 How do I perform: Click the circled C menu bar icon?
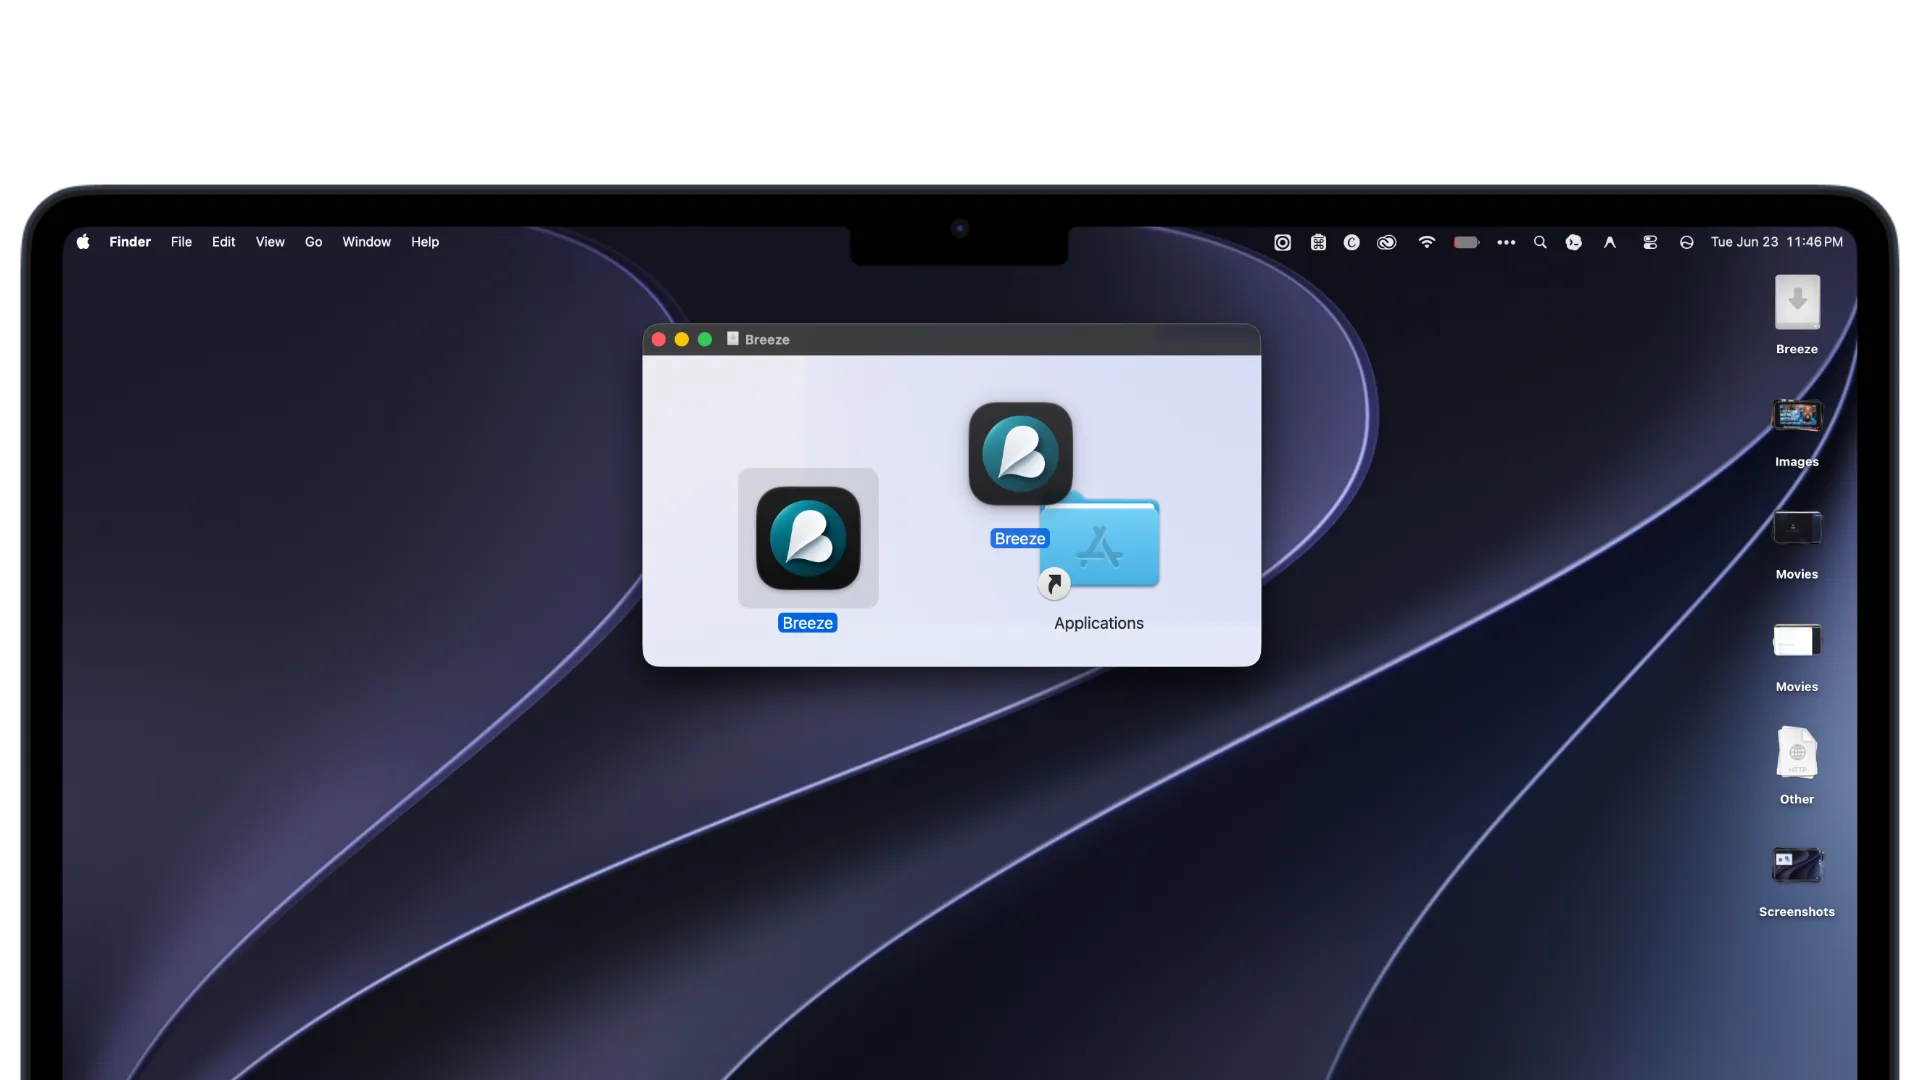tap(1352, 242)
